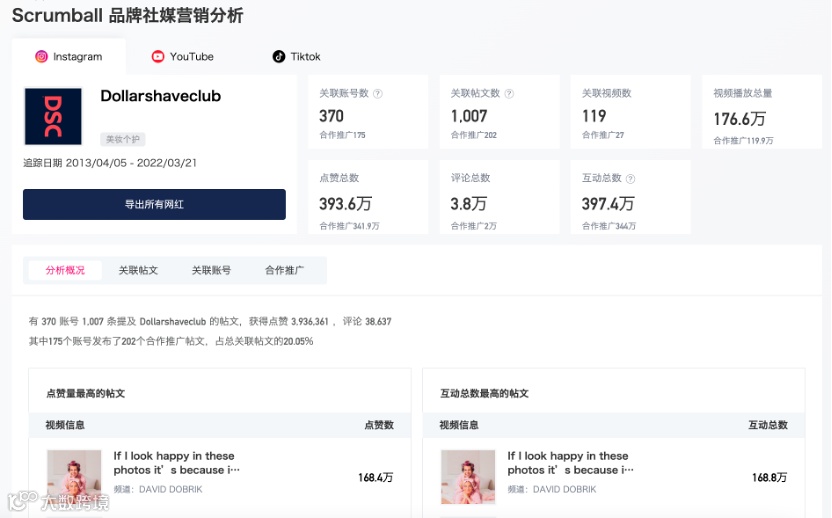Image resolution: width=832 pixels, height=518 pixels.
Task: Click the DSC brand logo
Action: tap(53, 117)
